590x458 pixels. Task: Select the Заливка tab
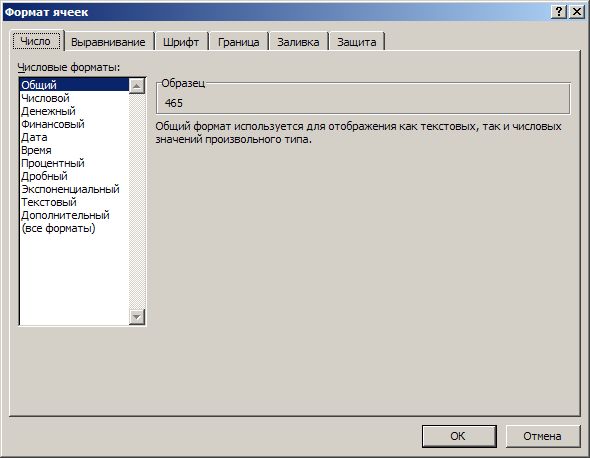(x=298, y=42)
